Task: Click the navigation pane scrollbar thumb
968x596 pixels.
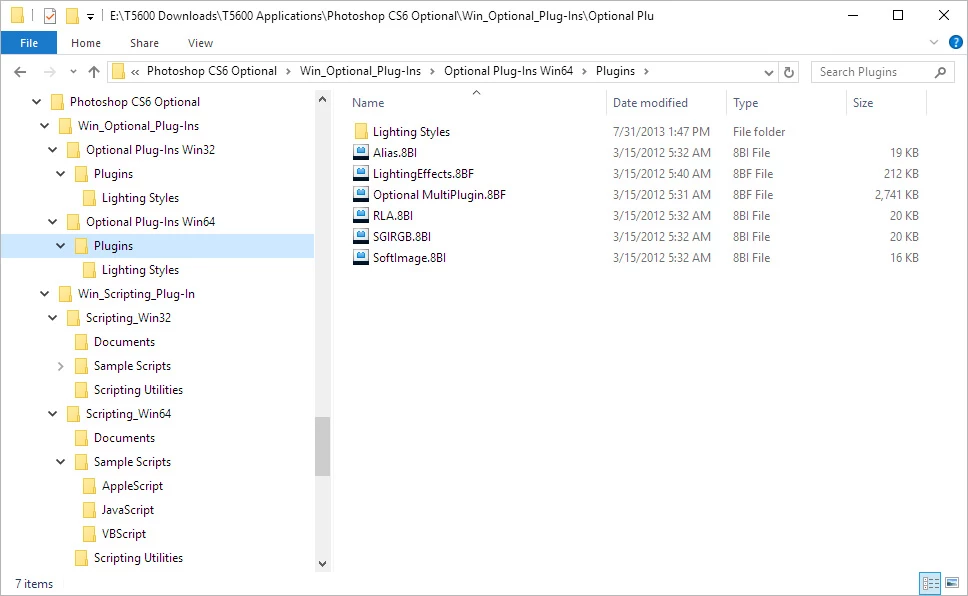Action: [x=322, y=447]
